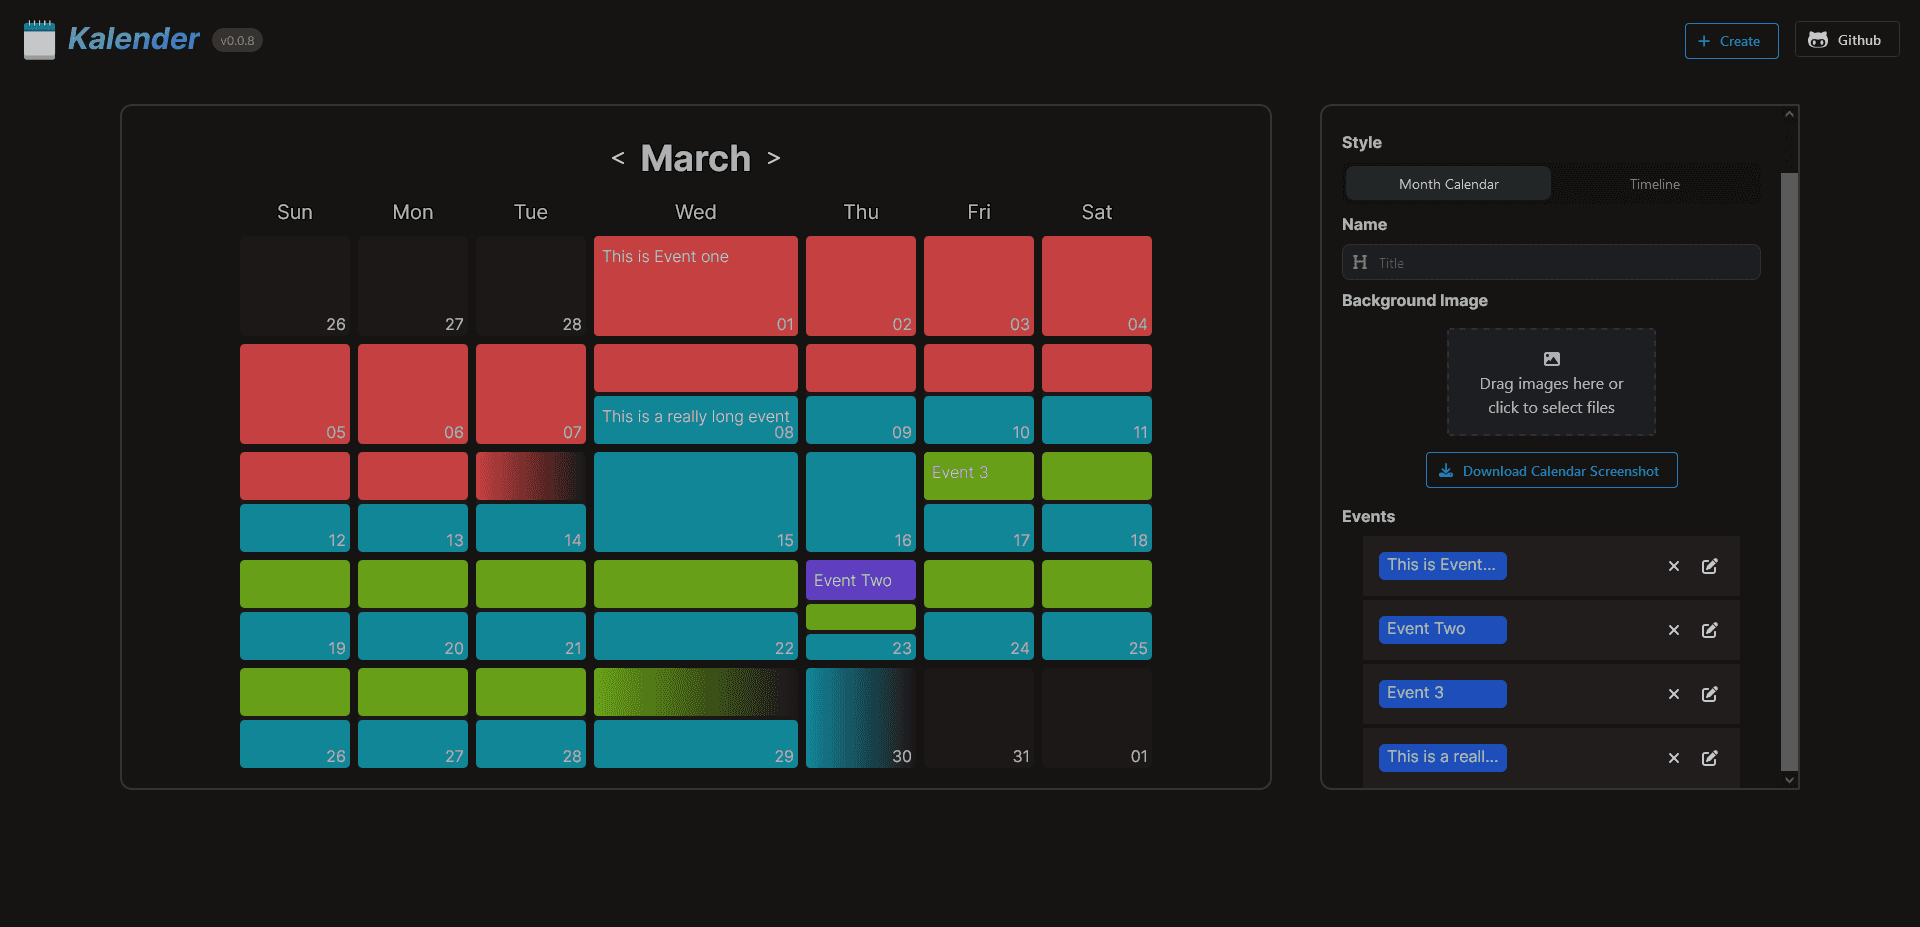Viewport: 1920px width, 927px height.
Task: Click the Sat column header
Action: 1097,212
